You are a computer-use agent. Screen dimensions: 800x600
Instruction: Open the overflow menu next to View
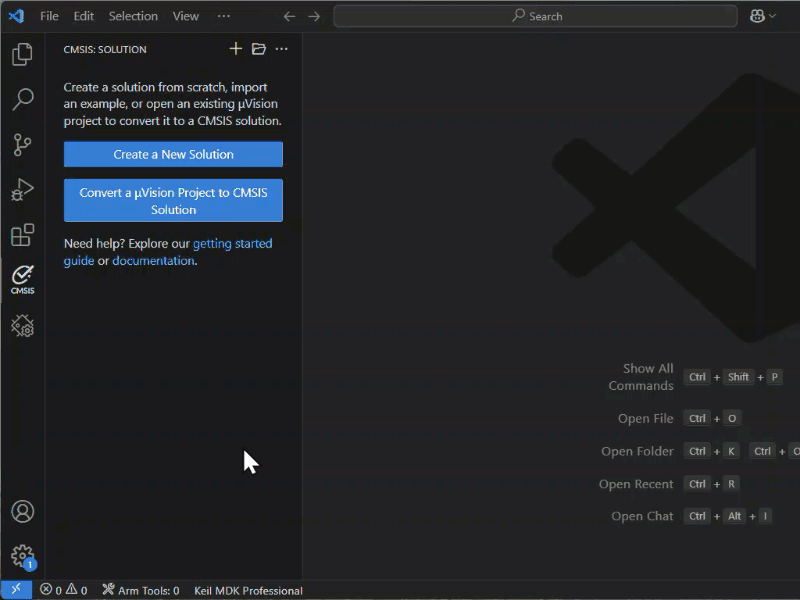point(224,15)
